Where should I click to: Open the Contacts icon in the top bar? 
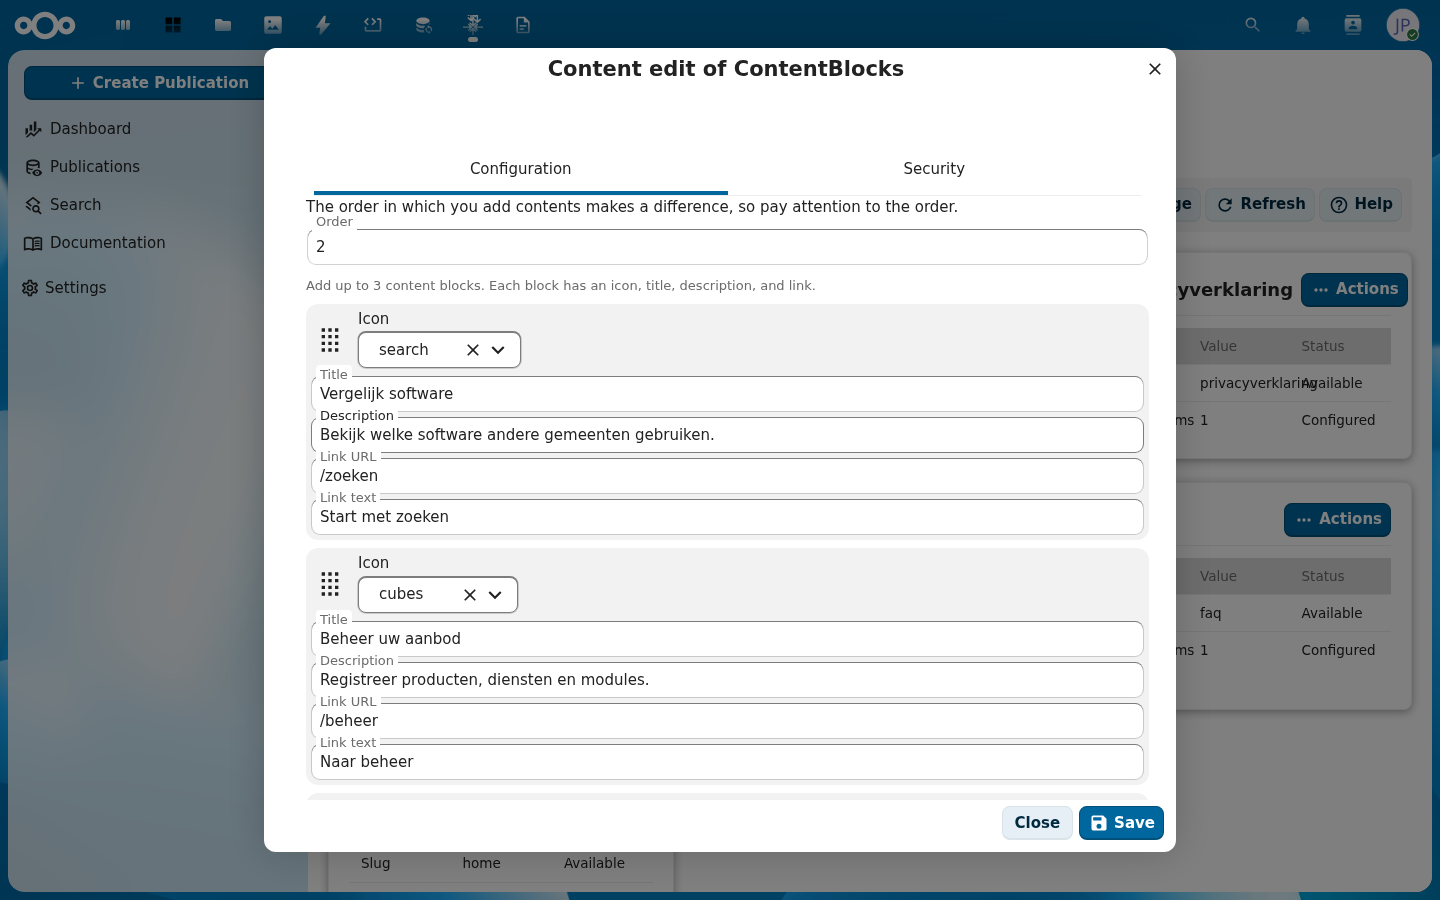click(x=1352, y=25)
